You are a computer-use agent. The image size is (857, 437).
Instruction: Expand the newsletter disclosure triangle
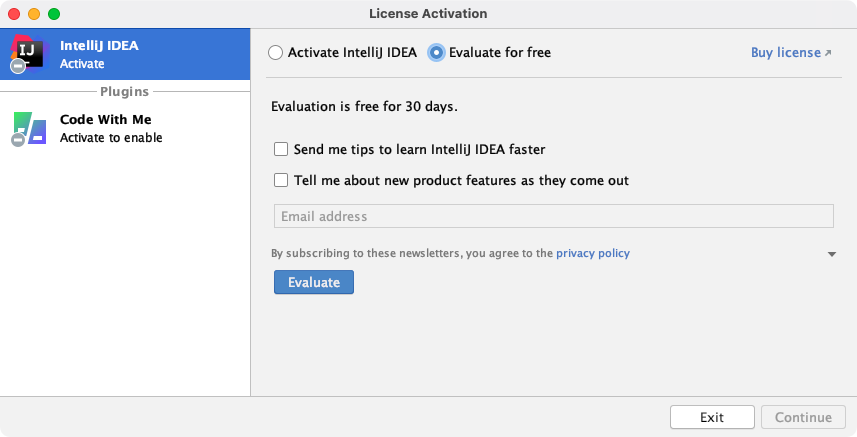pyautogui.click(x=832, y=254)
